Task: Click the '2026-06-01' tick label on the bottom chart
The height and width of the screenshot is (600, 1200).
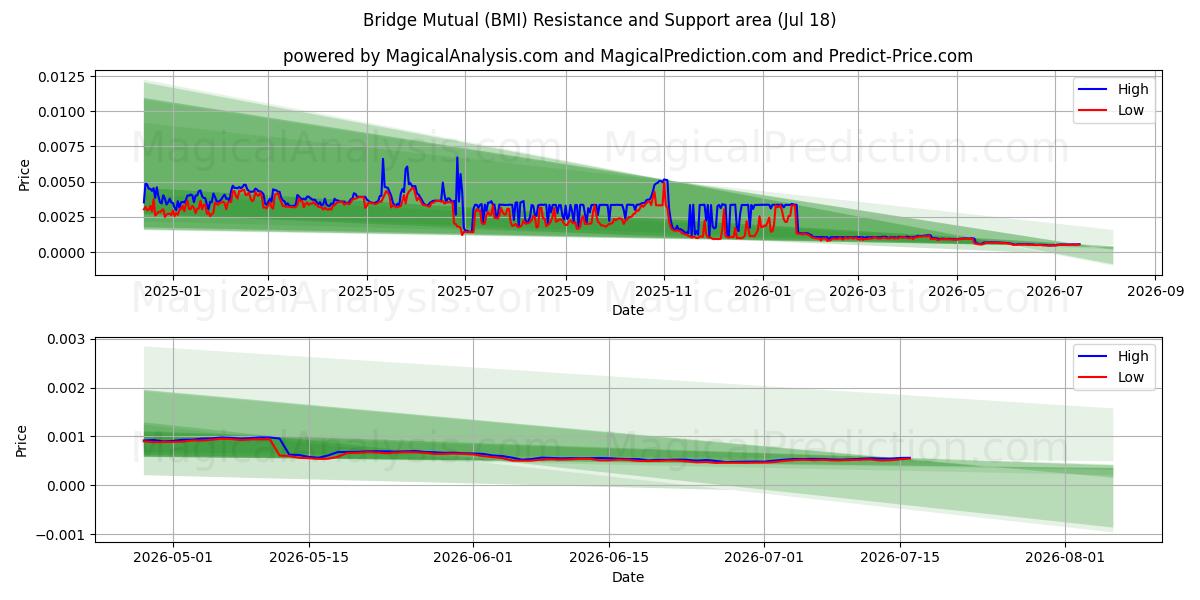Action: coord(472,558)
